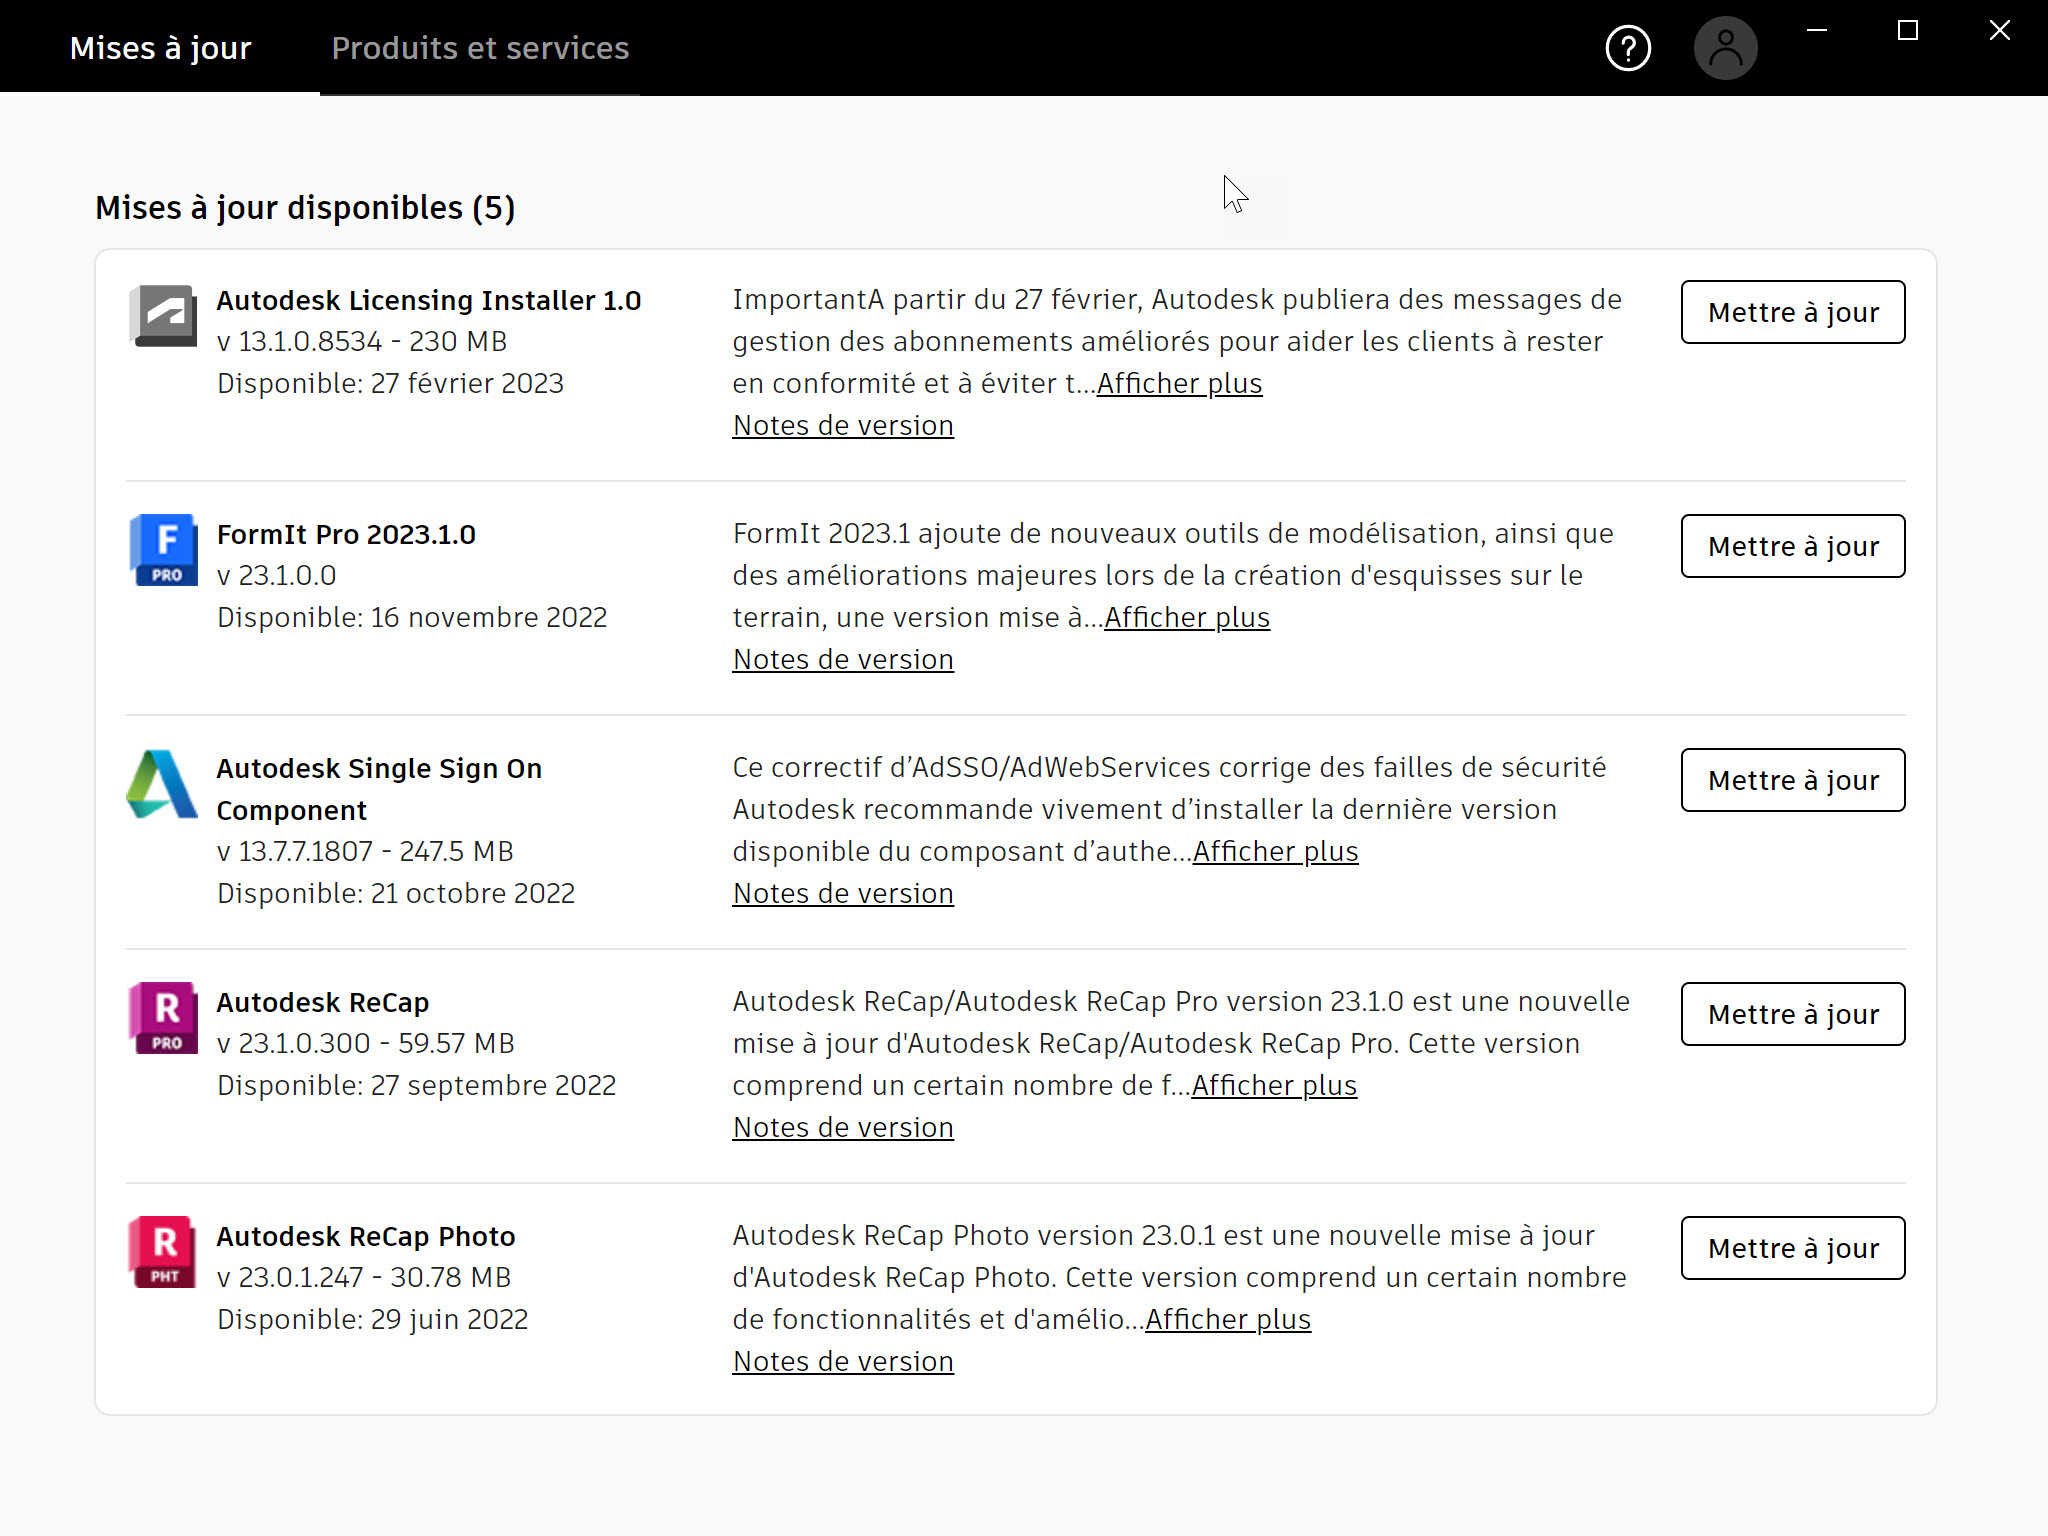
Task: Update Autodesk Licensing Installer 1.0
Action: tap(1792, 312)
